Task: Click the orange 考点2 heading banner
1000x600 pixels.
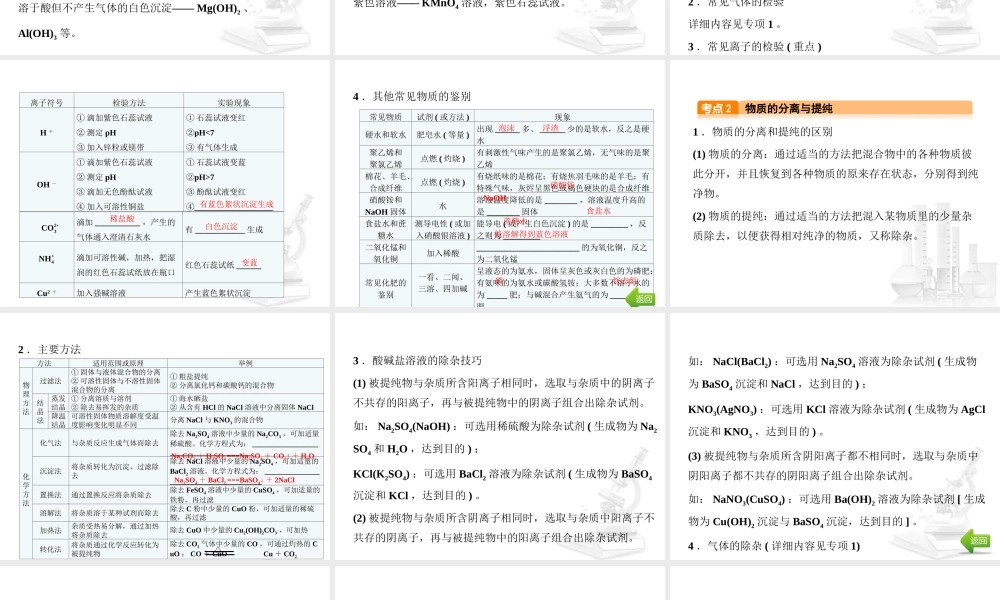Action: (835, 108)
